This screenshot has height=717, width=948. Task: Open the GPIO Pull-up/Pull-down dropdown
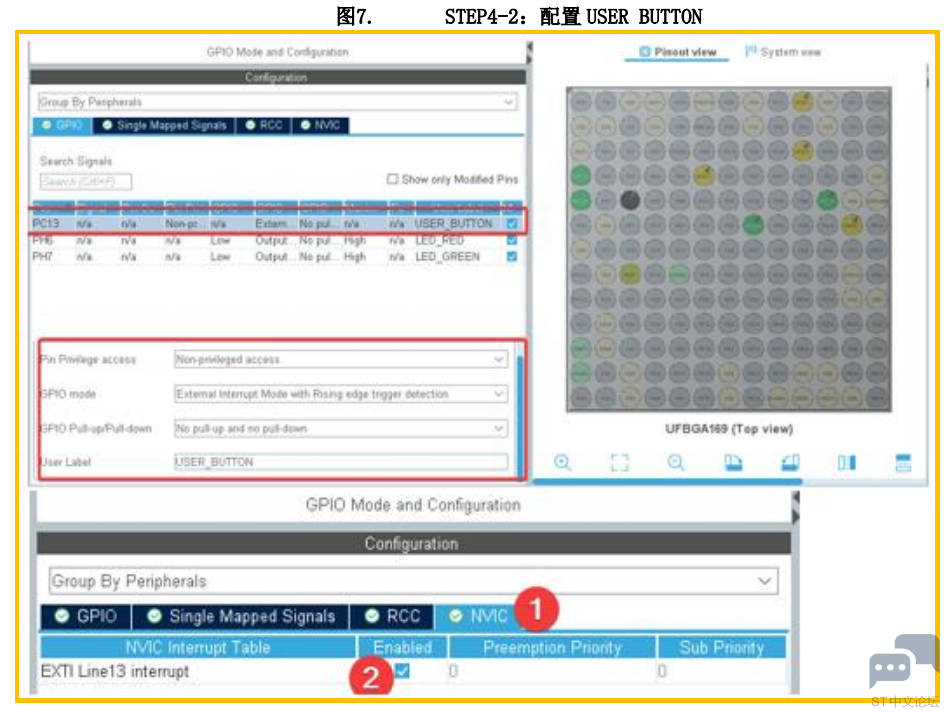pos(341,428)
